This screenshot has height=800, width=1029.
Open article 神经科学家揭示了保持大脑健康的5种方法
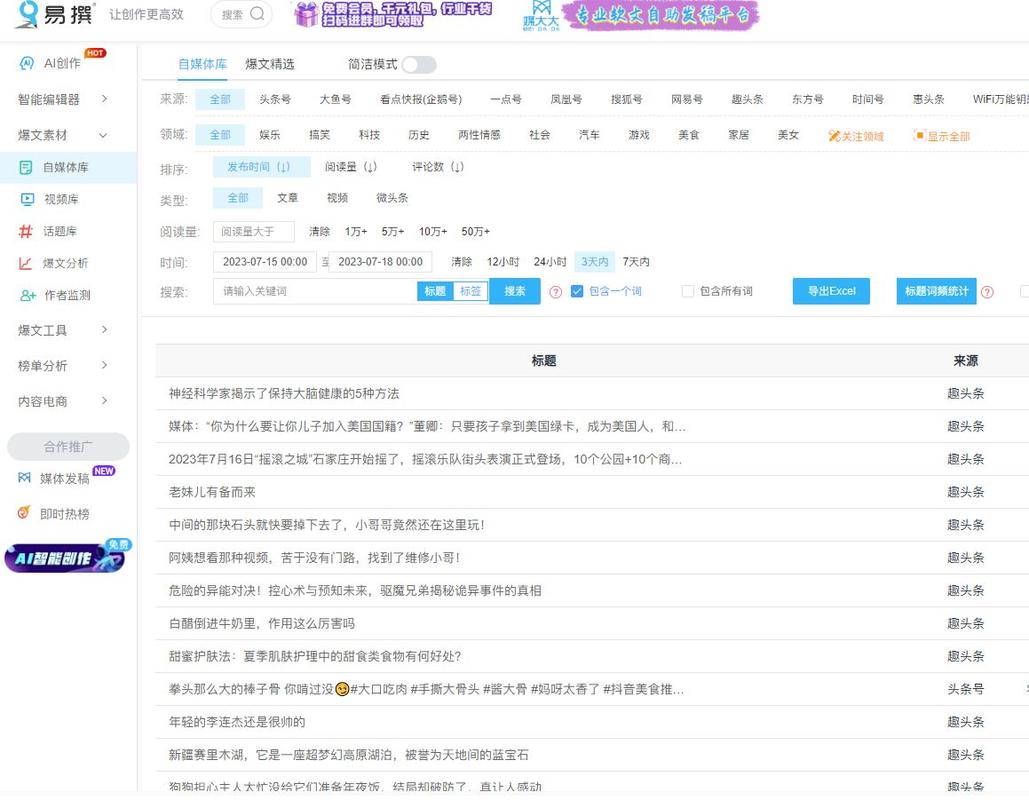284,394
